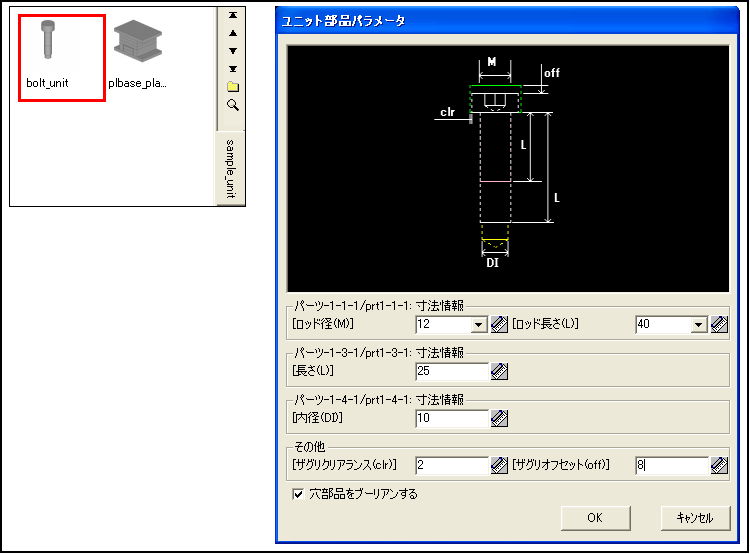Click the ザグリオフセット(off) input field
Screen dimensions: 750x554
click(x=672, y=465)
